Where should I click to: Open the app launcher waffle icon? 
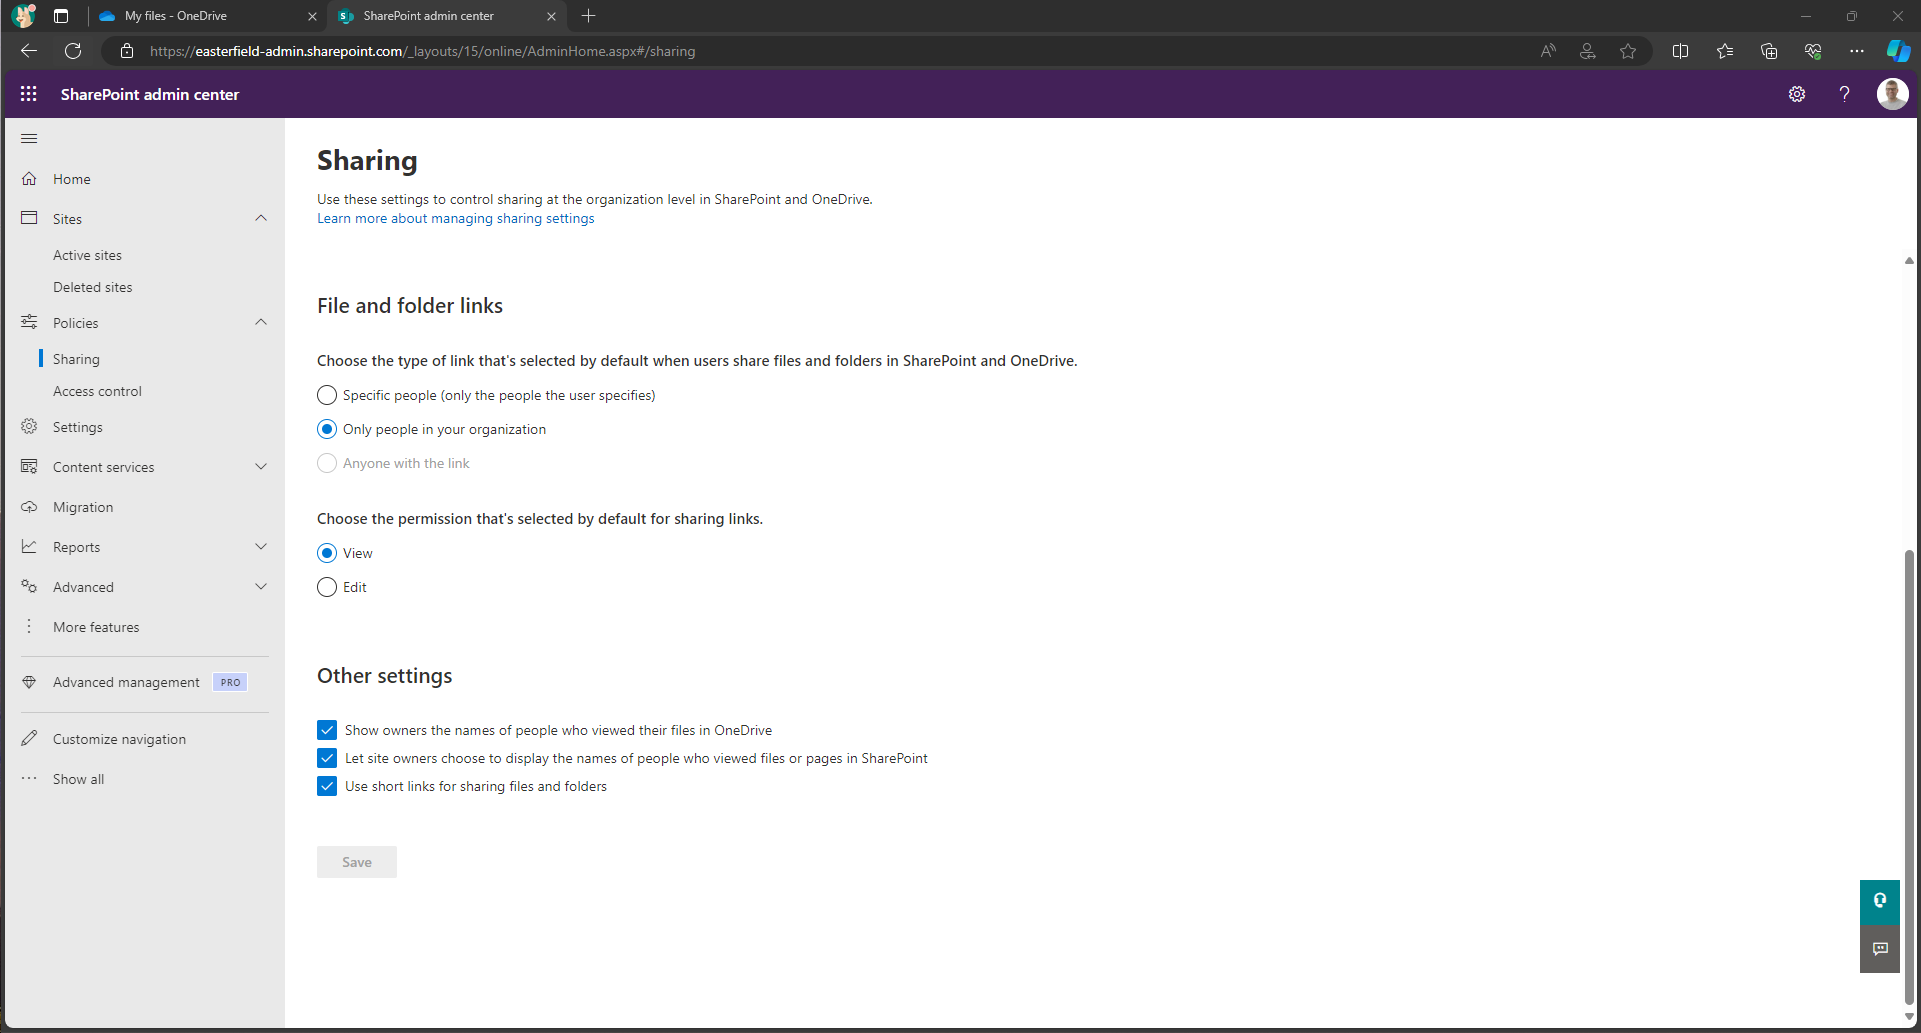pos(29,94)
